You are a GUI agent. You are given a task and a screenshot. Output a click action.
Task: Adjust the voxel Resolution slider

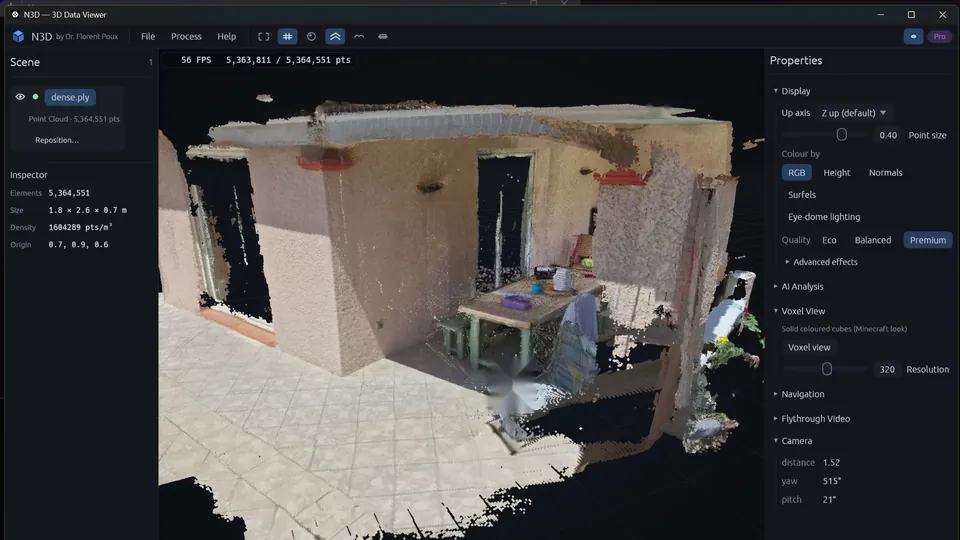pyautogui.click(x=825, y=369)
